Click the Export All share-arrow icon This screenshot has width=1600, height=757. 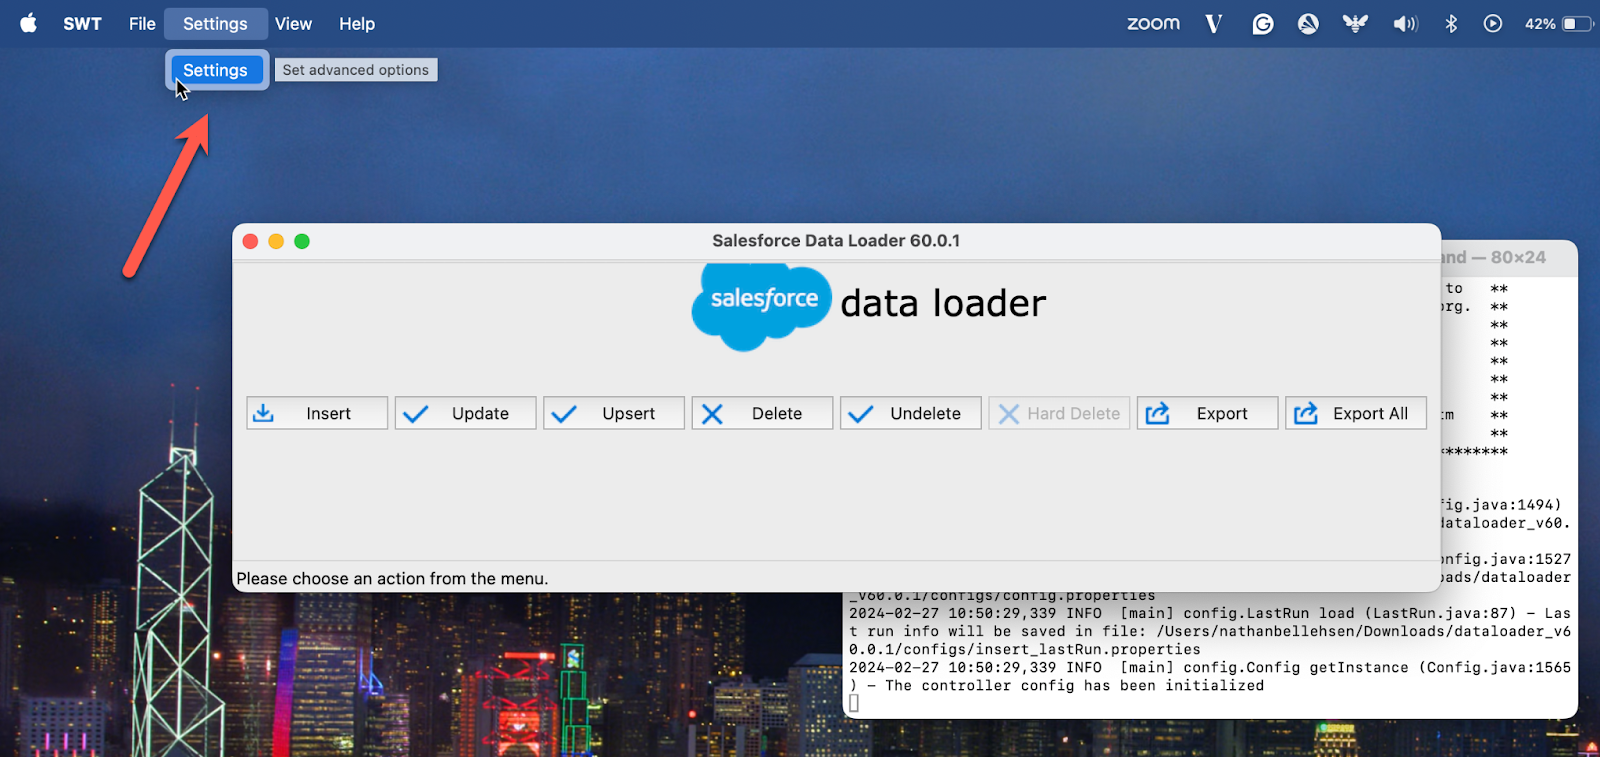pos(1305,413)
